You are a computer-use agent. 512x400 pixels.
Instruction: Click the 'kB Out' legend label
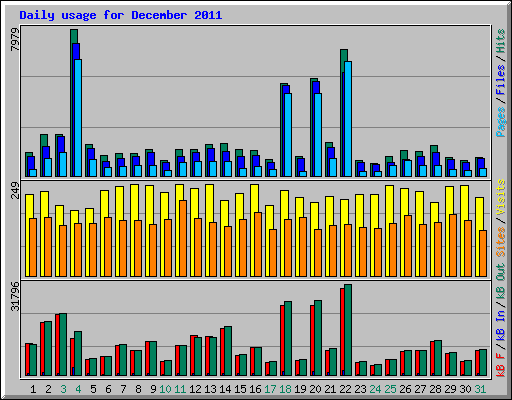click(501, 282)
